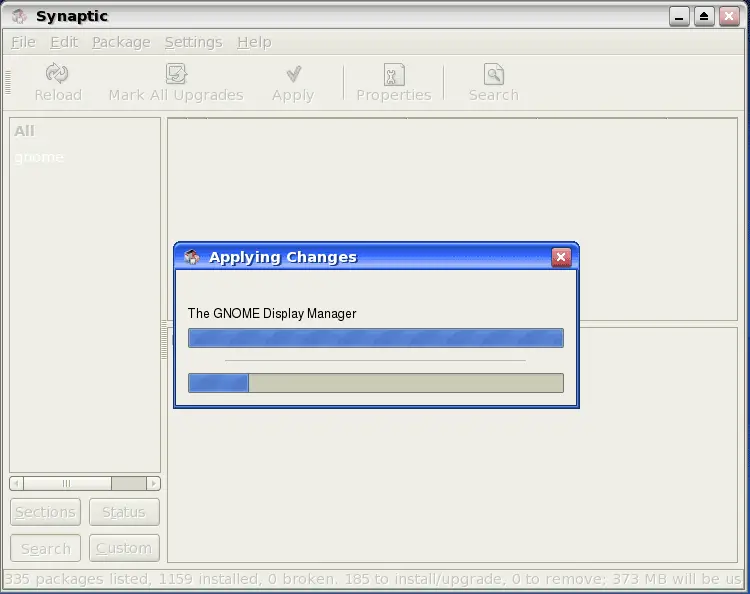This screenshot has width=750, height=594.
Task: Click the Status filter button
Action: (x=124, y=512)
